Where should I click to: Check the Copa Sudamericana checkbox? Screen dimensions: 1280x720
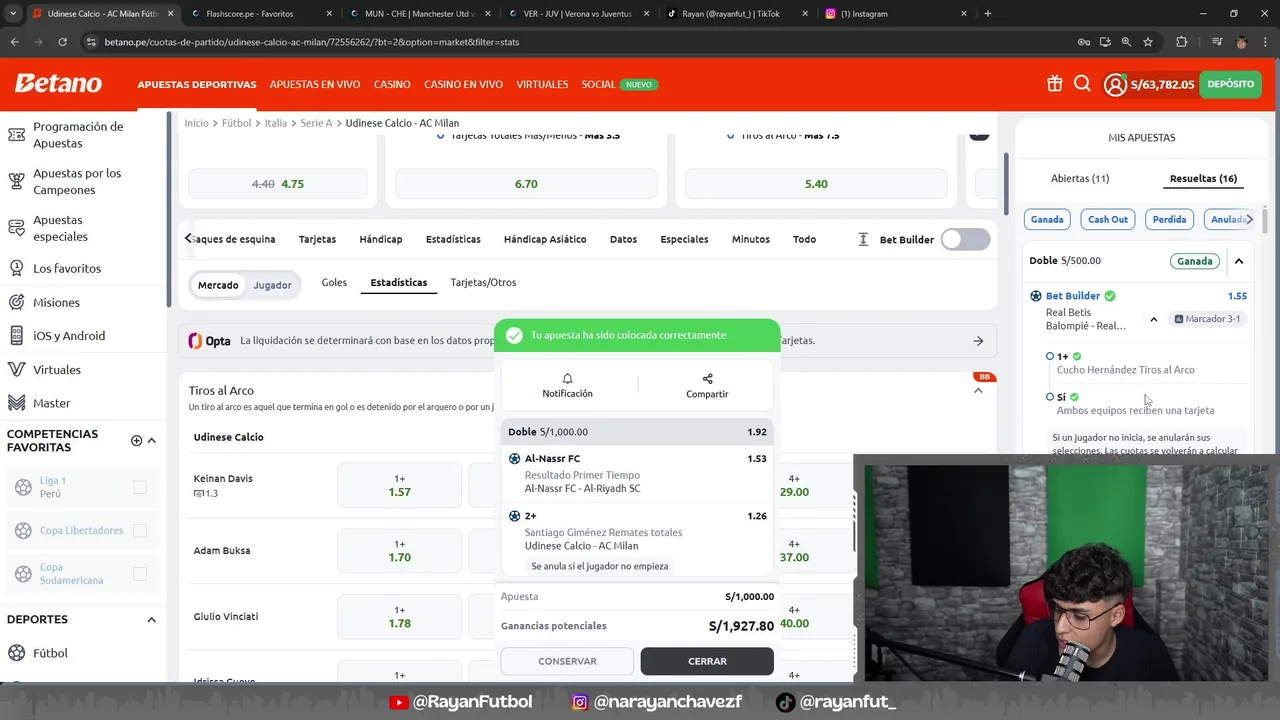click(x=140, y=574)
